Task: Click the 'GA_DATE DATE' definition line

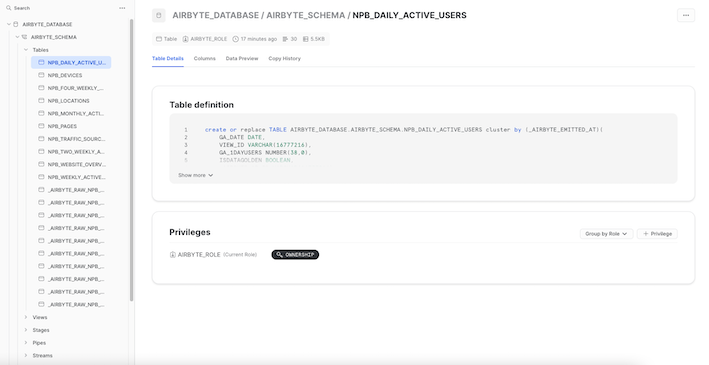Action: 242,137
